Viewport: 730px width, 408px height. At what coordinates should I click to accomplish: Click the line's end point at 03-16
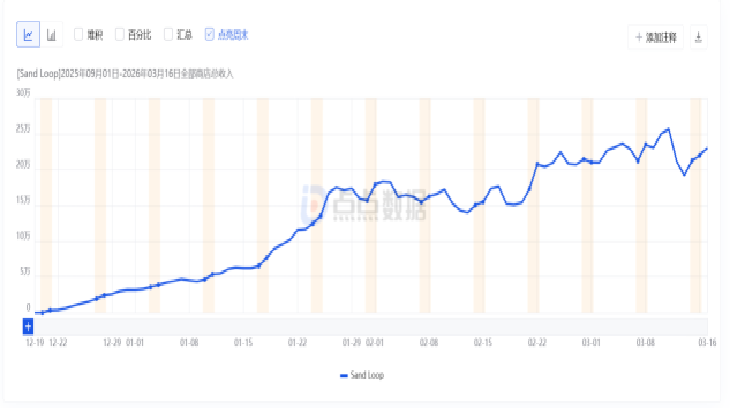coord(707,148)
